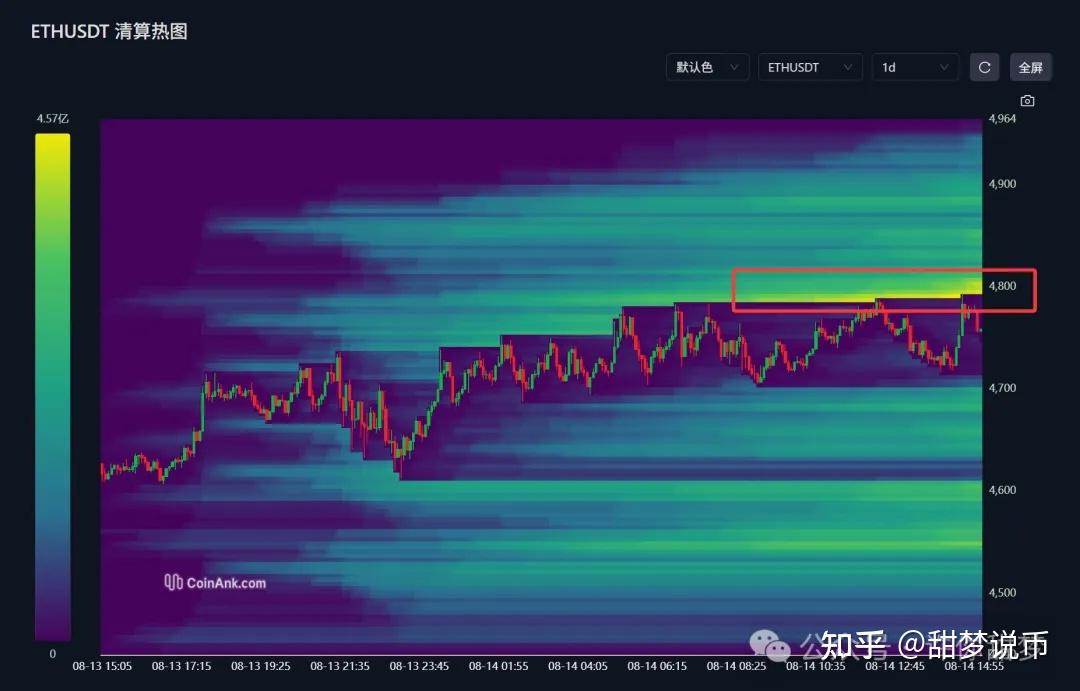The image size is (1080, 691).
Task: Click the 4,900 price axis label
Action: coord(1002,184)
